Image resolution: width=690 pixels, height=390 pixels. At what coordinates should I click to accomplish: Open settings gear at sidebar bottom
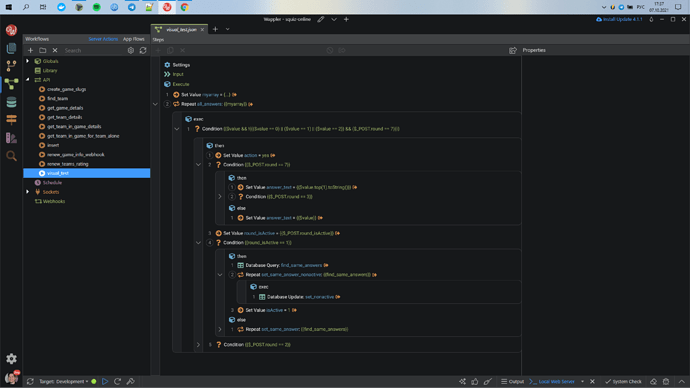pos(11,359)
